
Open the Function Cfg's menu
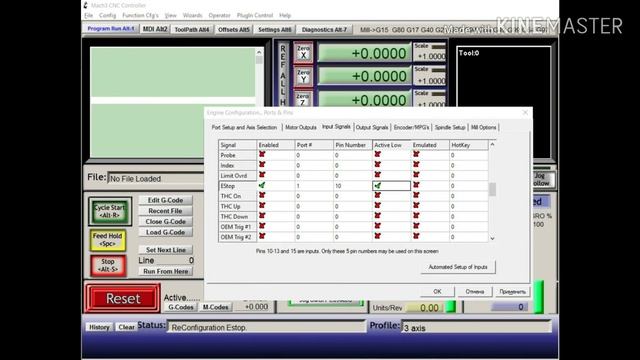(x=140, y=15)
